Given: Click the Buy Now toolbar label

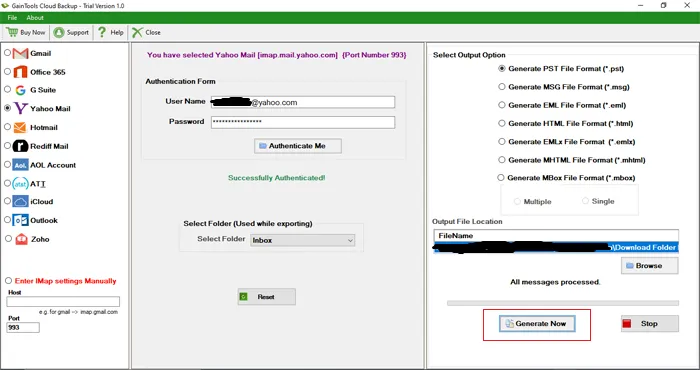Looking at the screenshot, I should coord(33,33).
